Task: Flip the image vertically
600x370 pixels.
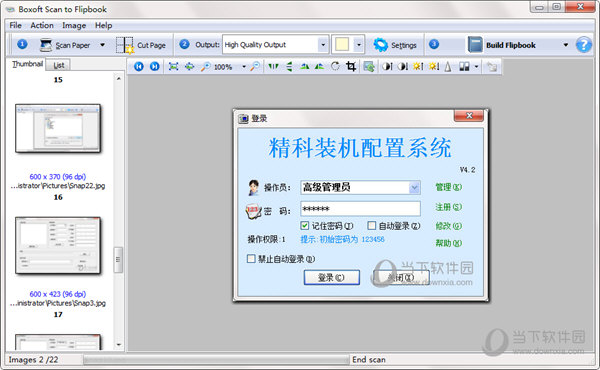Action: coord(289,67)
